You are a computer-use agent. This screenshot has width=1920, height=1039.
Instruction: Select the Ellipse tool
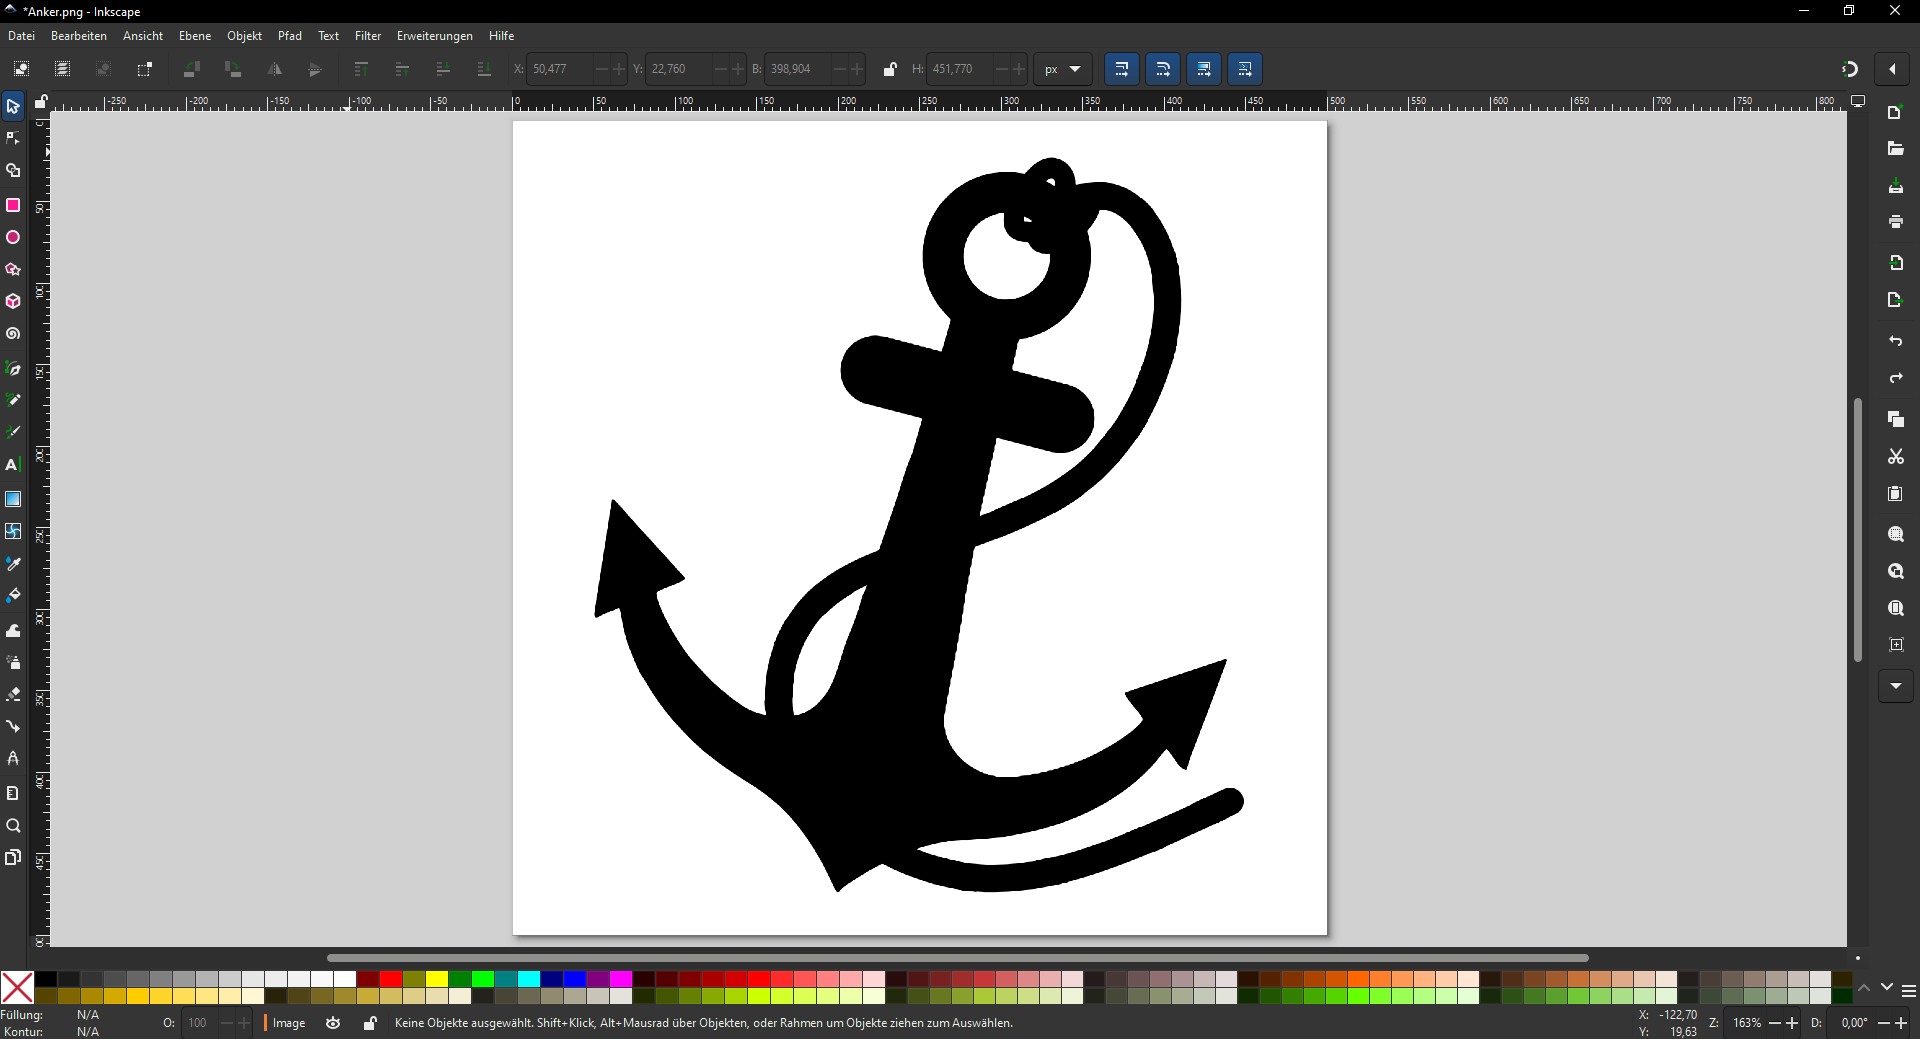click(13, 237)
